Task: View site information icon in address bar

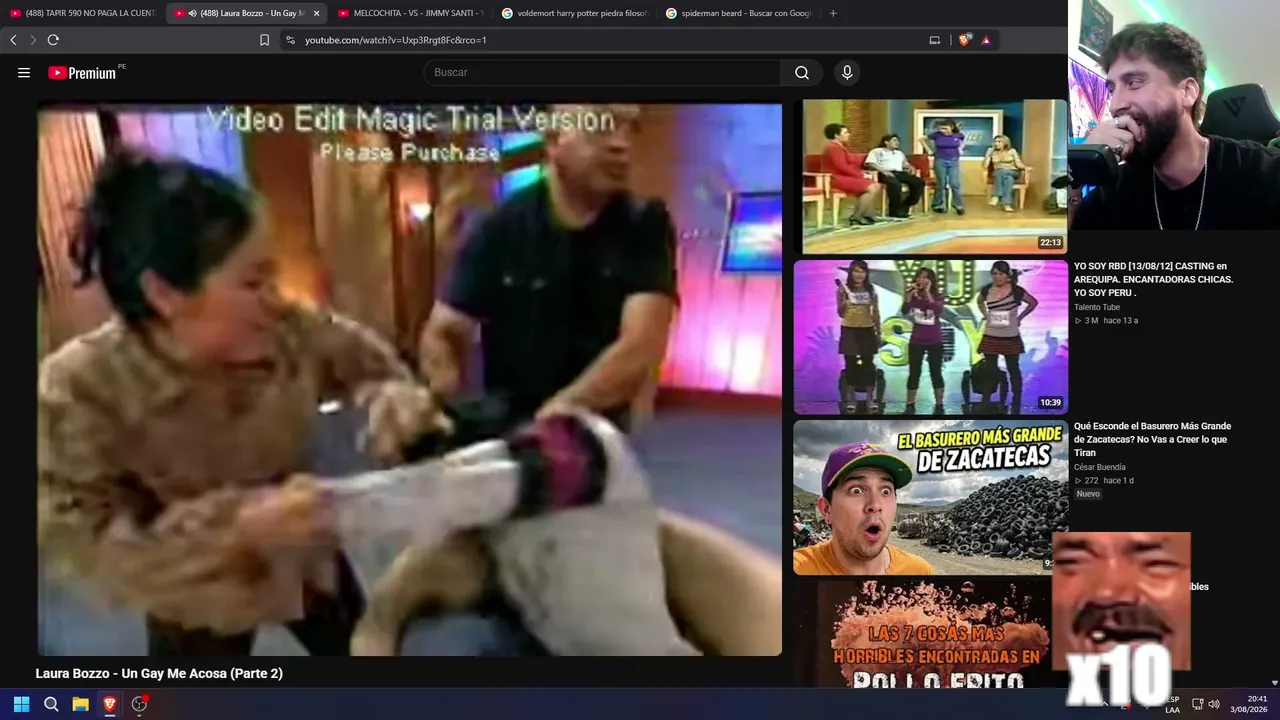Action: (x=290, y=40)
